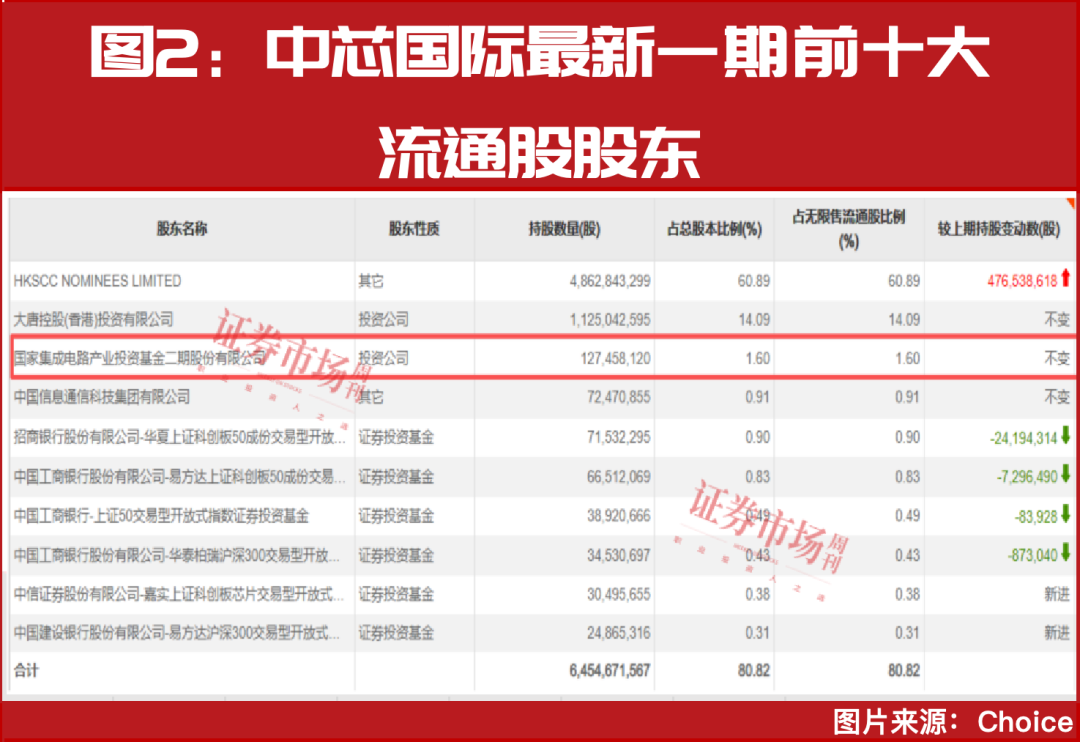Click the green down arrow beside -83,928
The image size is (1080, 742).
point(1066,513)
